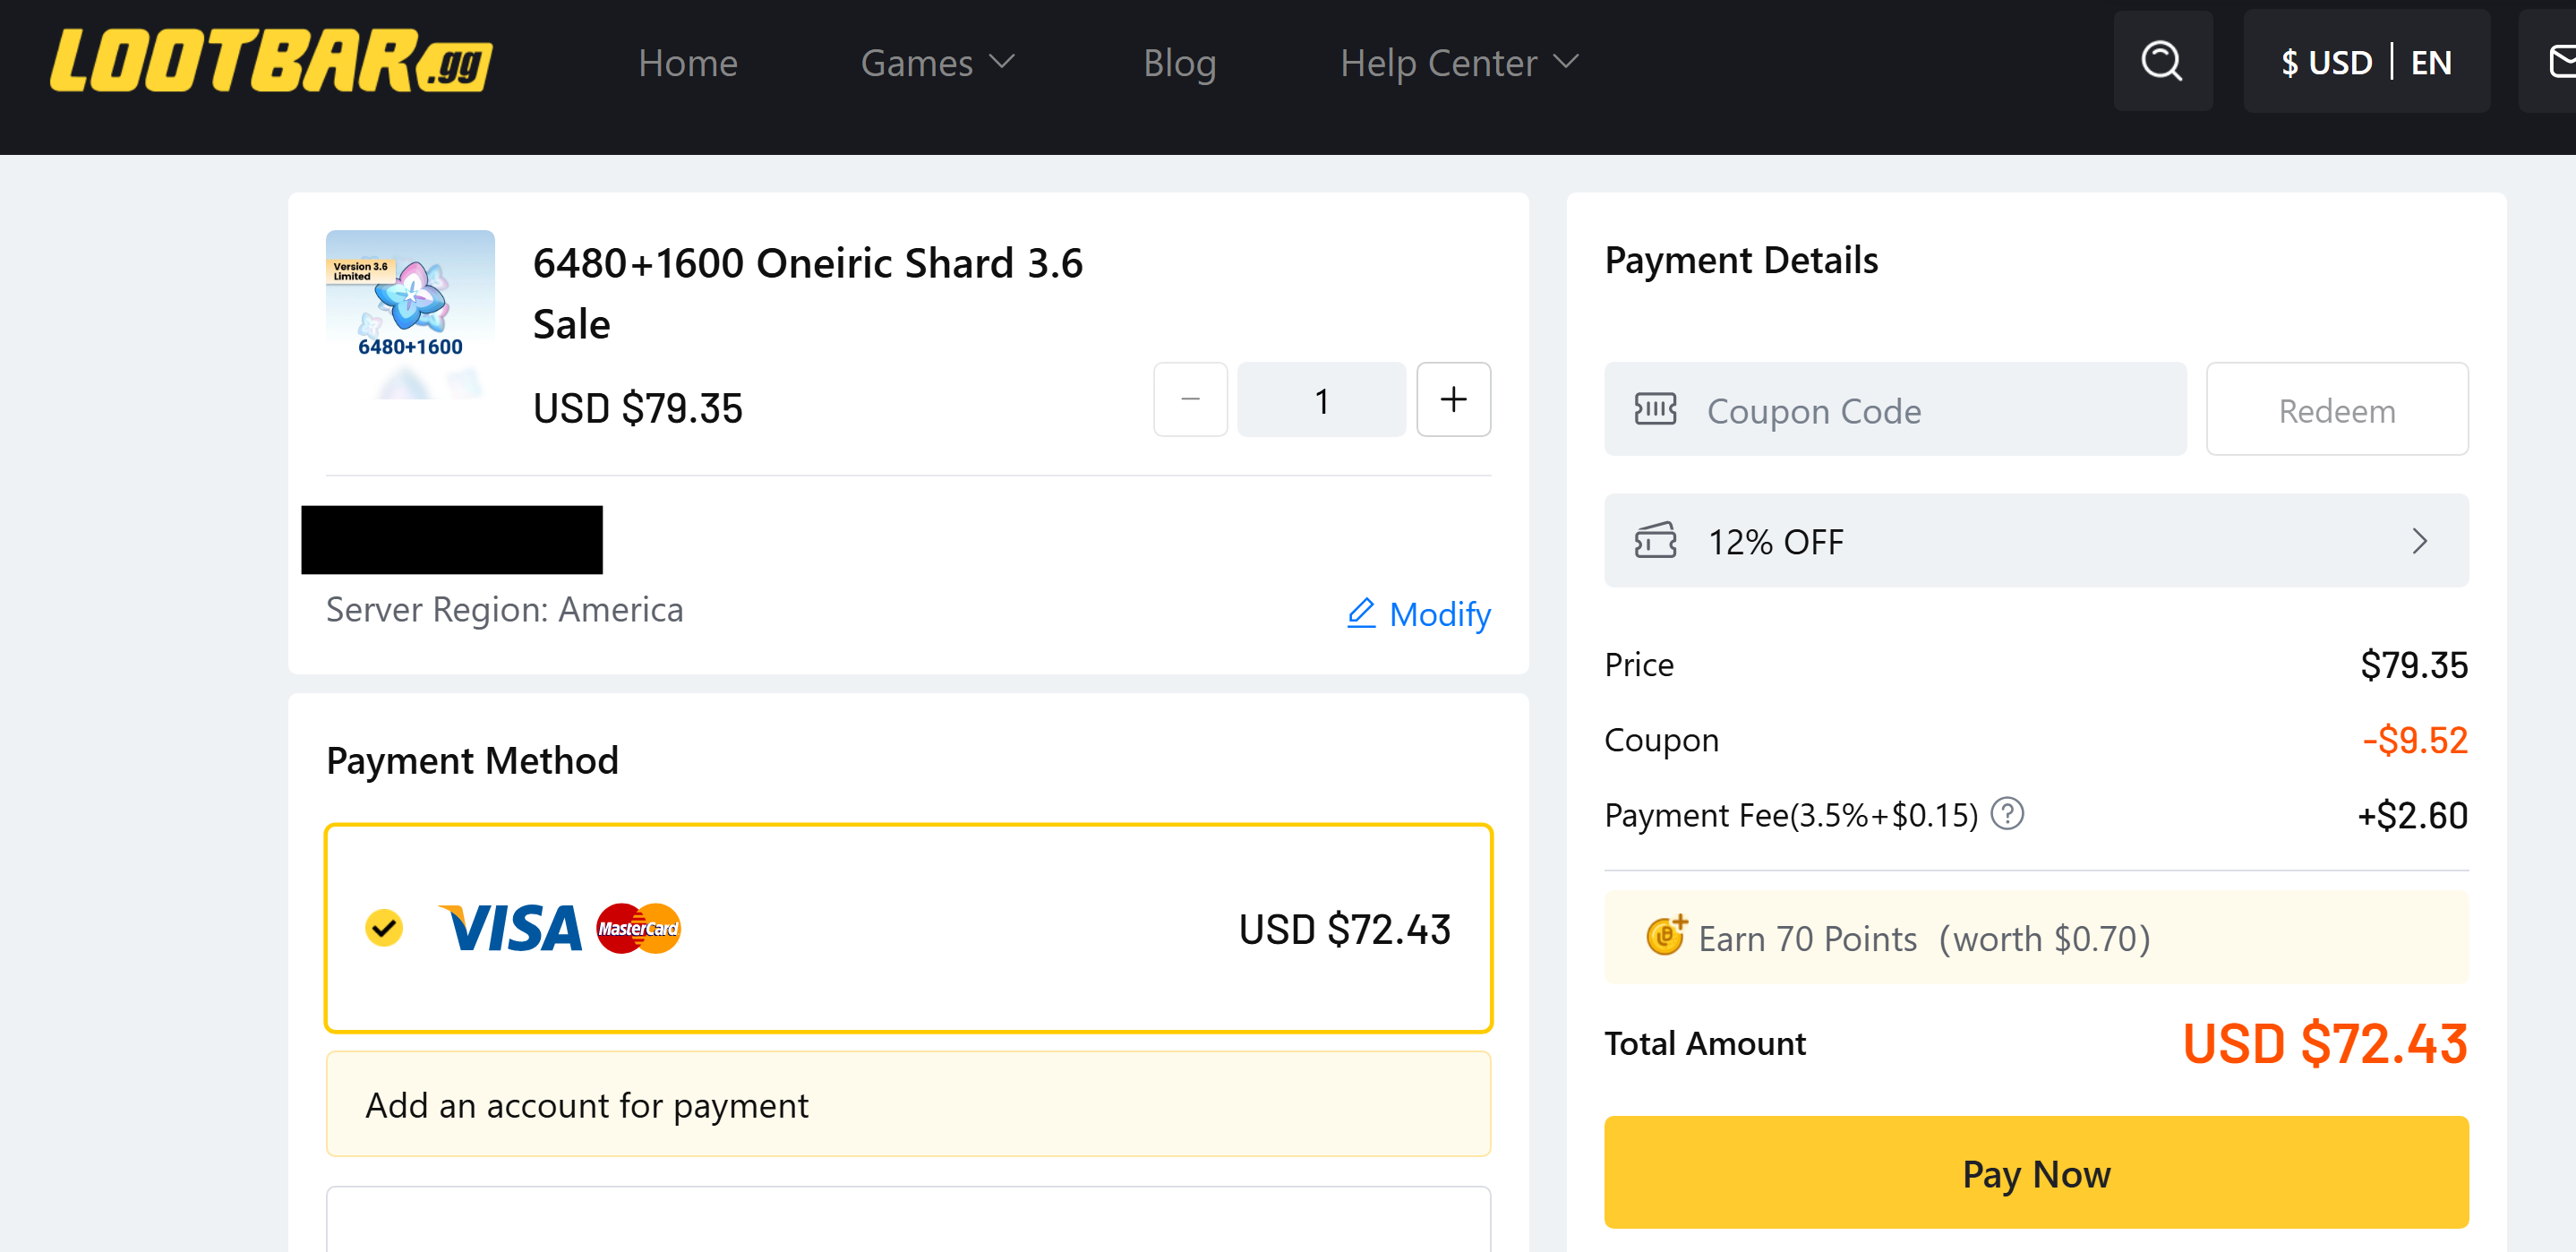Screen dimensions: 2576x1252
Task: Open the search magnifier icon
Action: (x=2161, y=62)
